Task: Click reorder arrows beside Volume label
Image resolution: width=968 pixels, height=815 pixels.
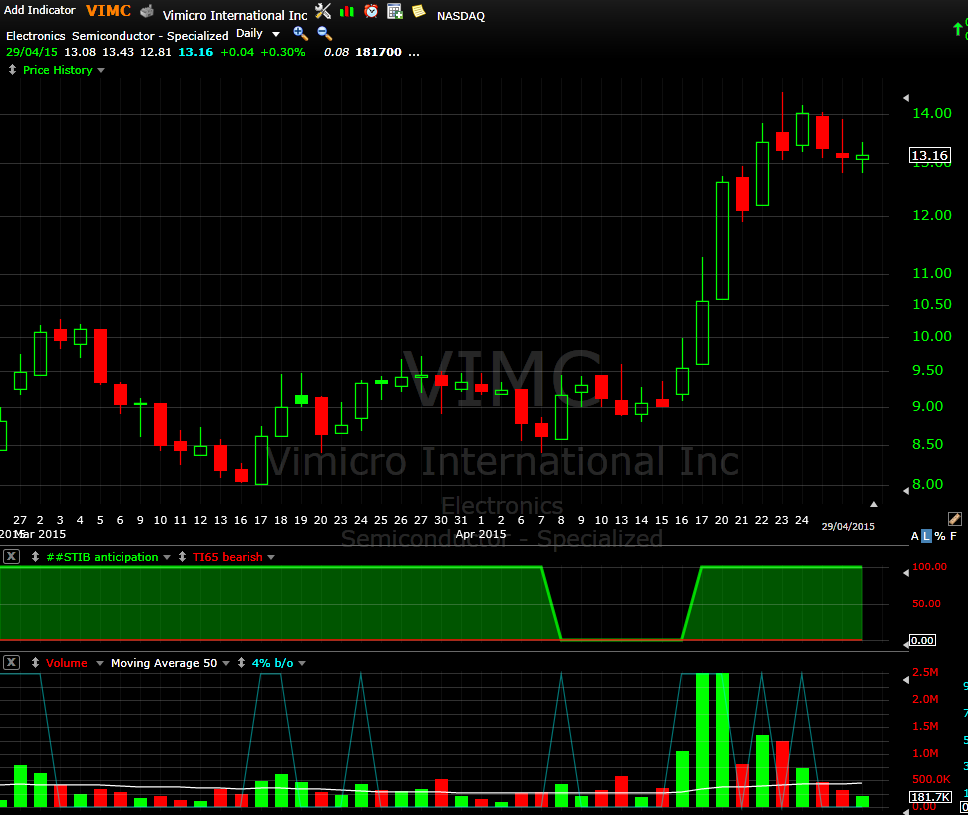Action: click(x=35, y=662)
